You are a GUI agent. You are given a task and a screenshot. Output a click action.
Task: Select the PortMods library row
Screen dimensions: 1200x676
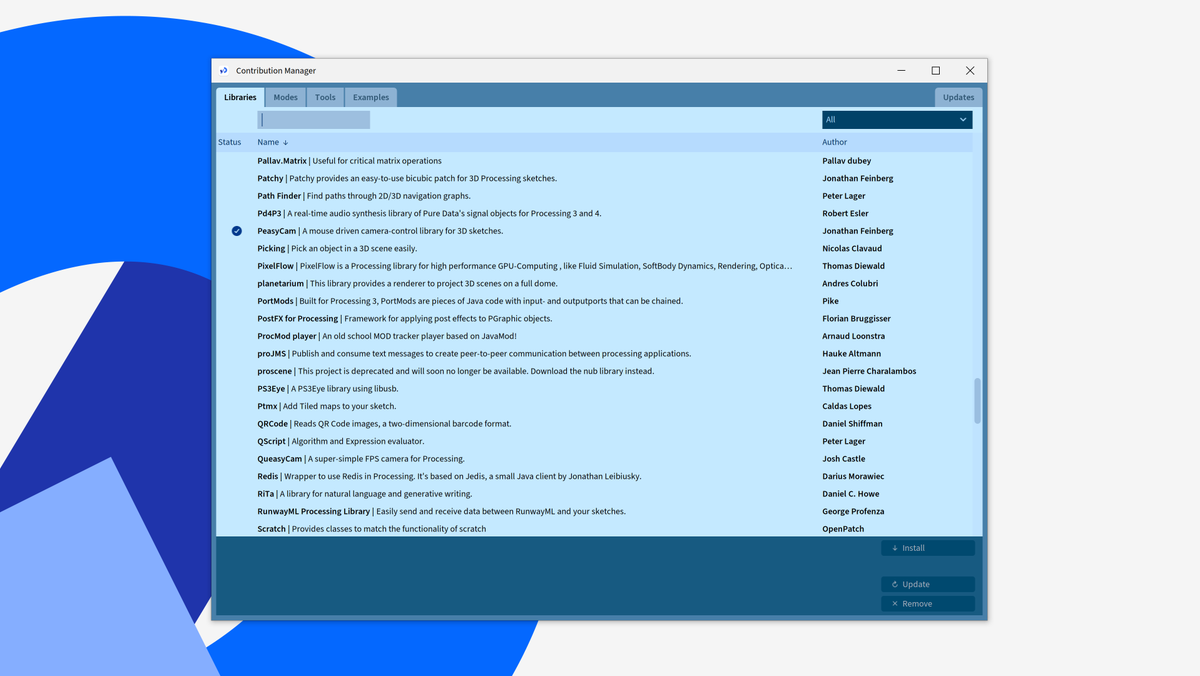[x=594, y=301]
